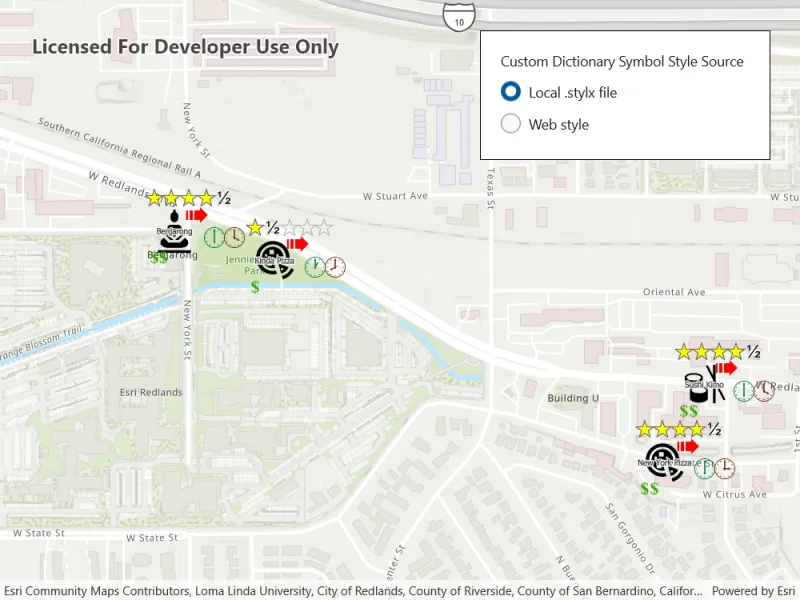The width and height of the screenshot is (800, 600).
Task: Click the Oriental Ave street label
Action: (x=674, y=292)
